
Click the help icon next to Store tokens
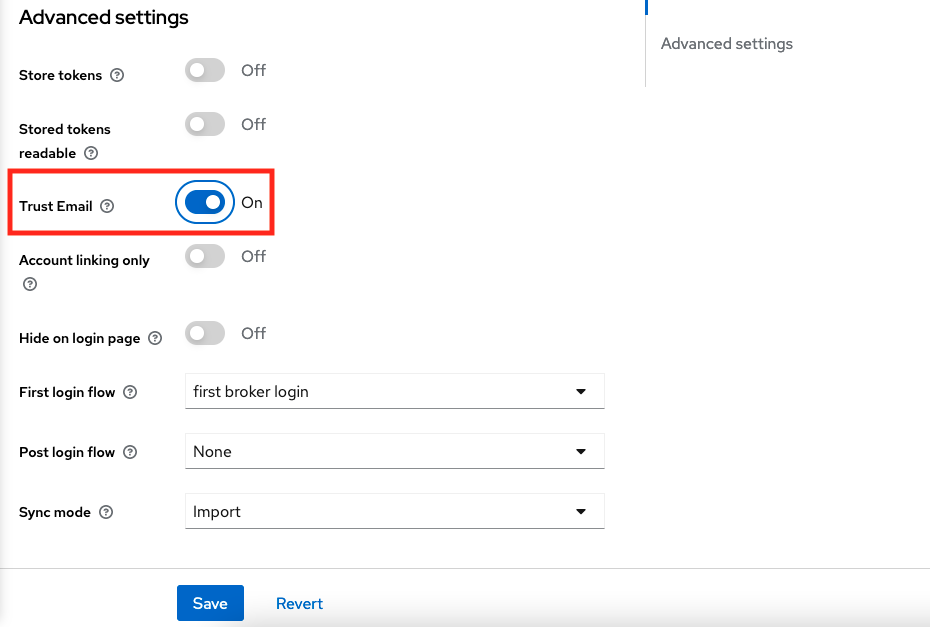coord(117,75)
